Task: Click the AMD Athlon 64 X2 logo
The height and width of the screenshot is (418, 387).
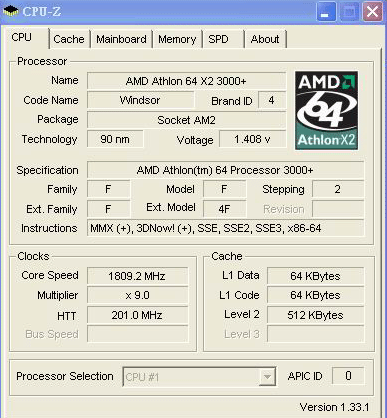Action: 326,110
